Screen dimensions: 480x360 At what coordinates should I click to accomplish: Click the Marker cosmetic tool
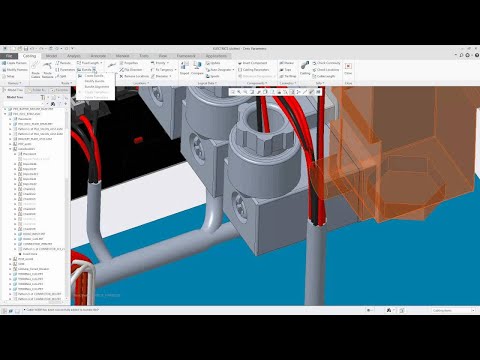(x=286, y=63)
